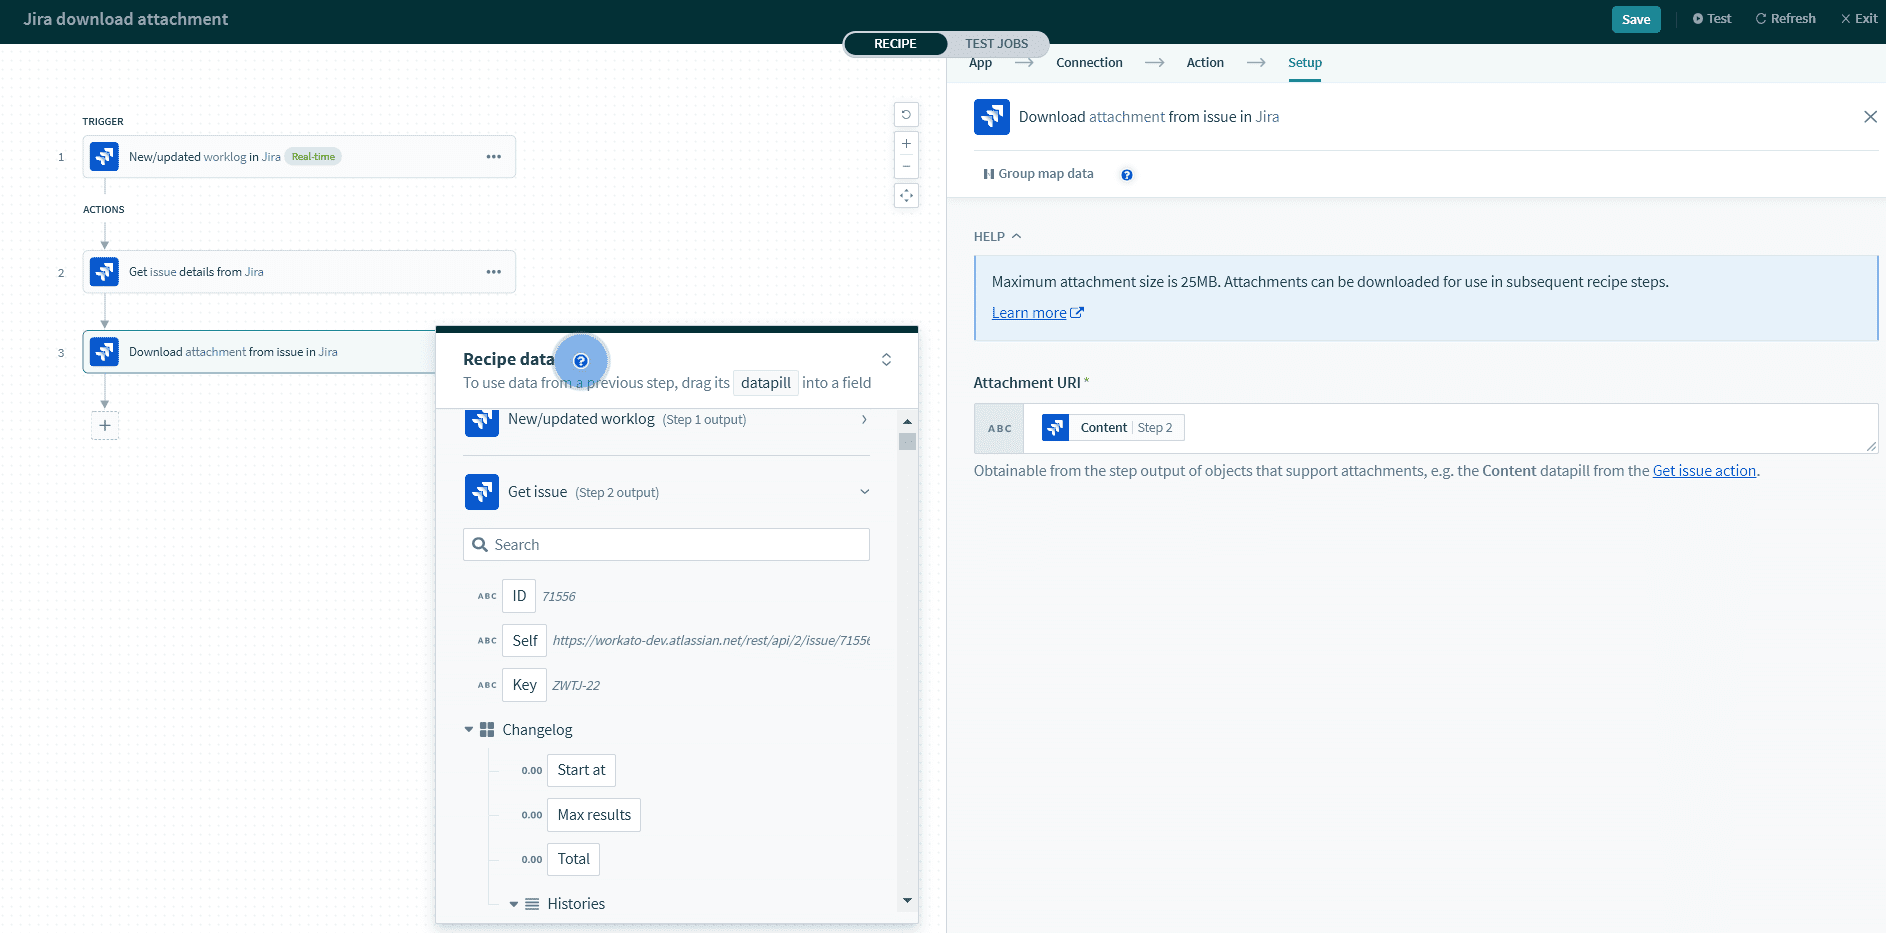The width and height of the screenshot is (1886, 933).
Task: Click the canvas undo/reset icon
Action: click(x=906, y=115)
